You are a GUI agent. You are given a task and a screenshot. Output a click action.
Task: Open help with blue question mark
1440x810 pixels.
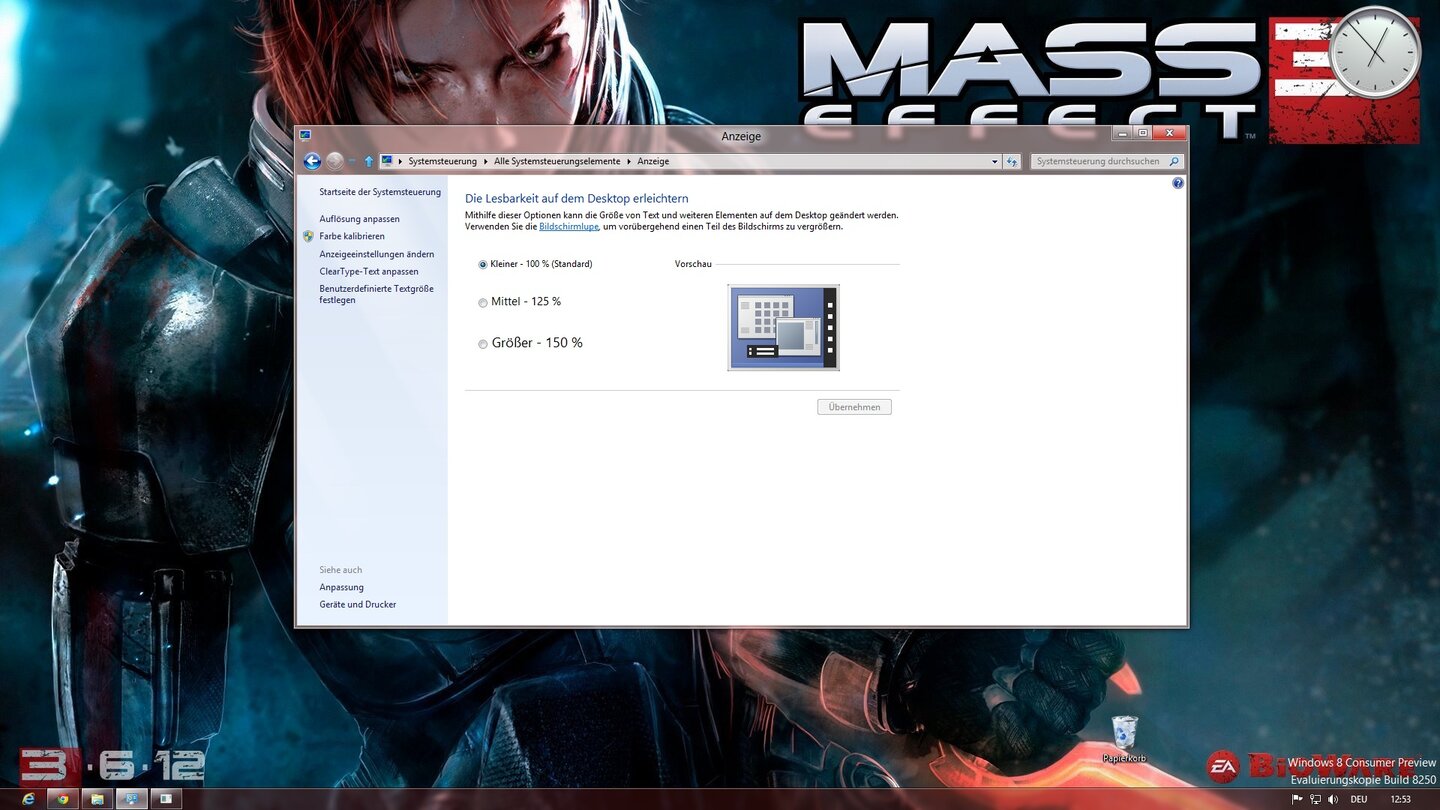click(x=1177, y=184)
